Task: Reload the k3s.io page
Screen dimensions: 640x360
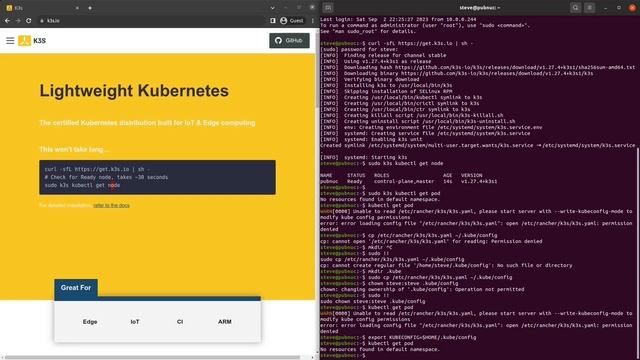Action: coord(29,20)
